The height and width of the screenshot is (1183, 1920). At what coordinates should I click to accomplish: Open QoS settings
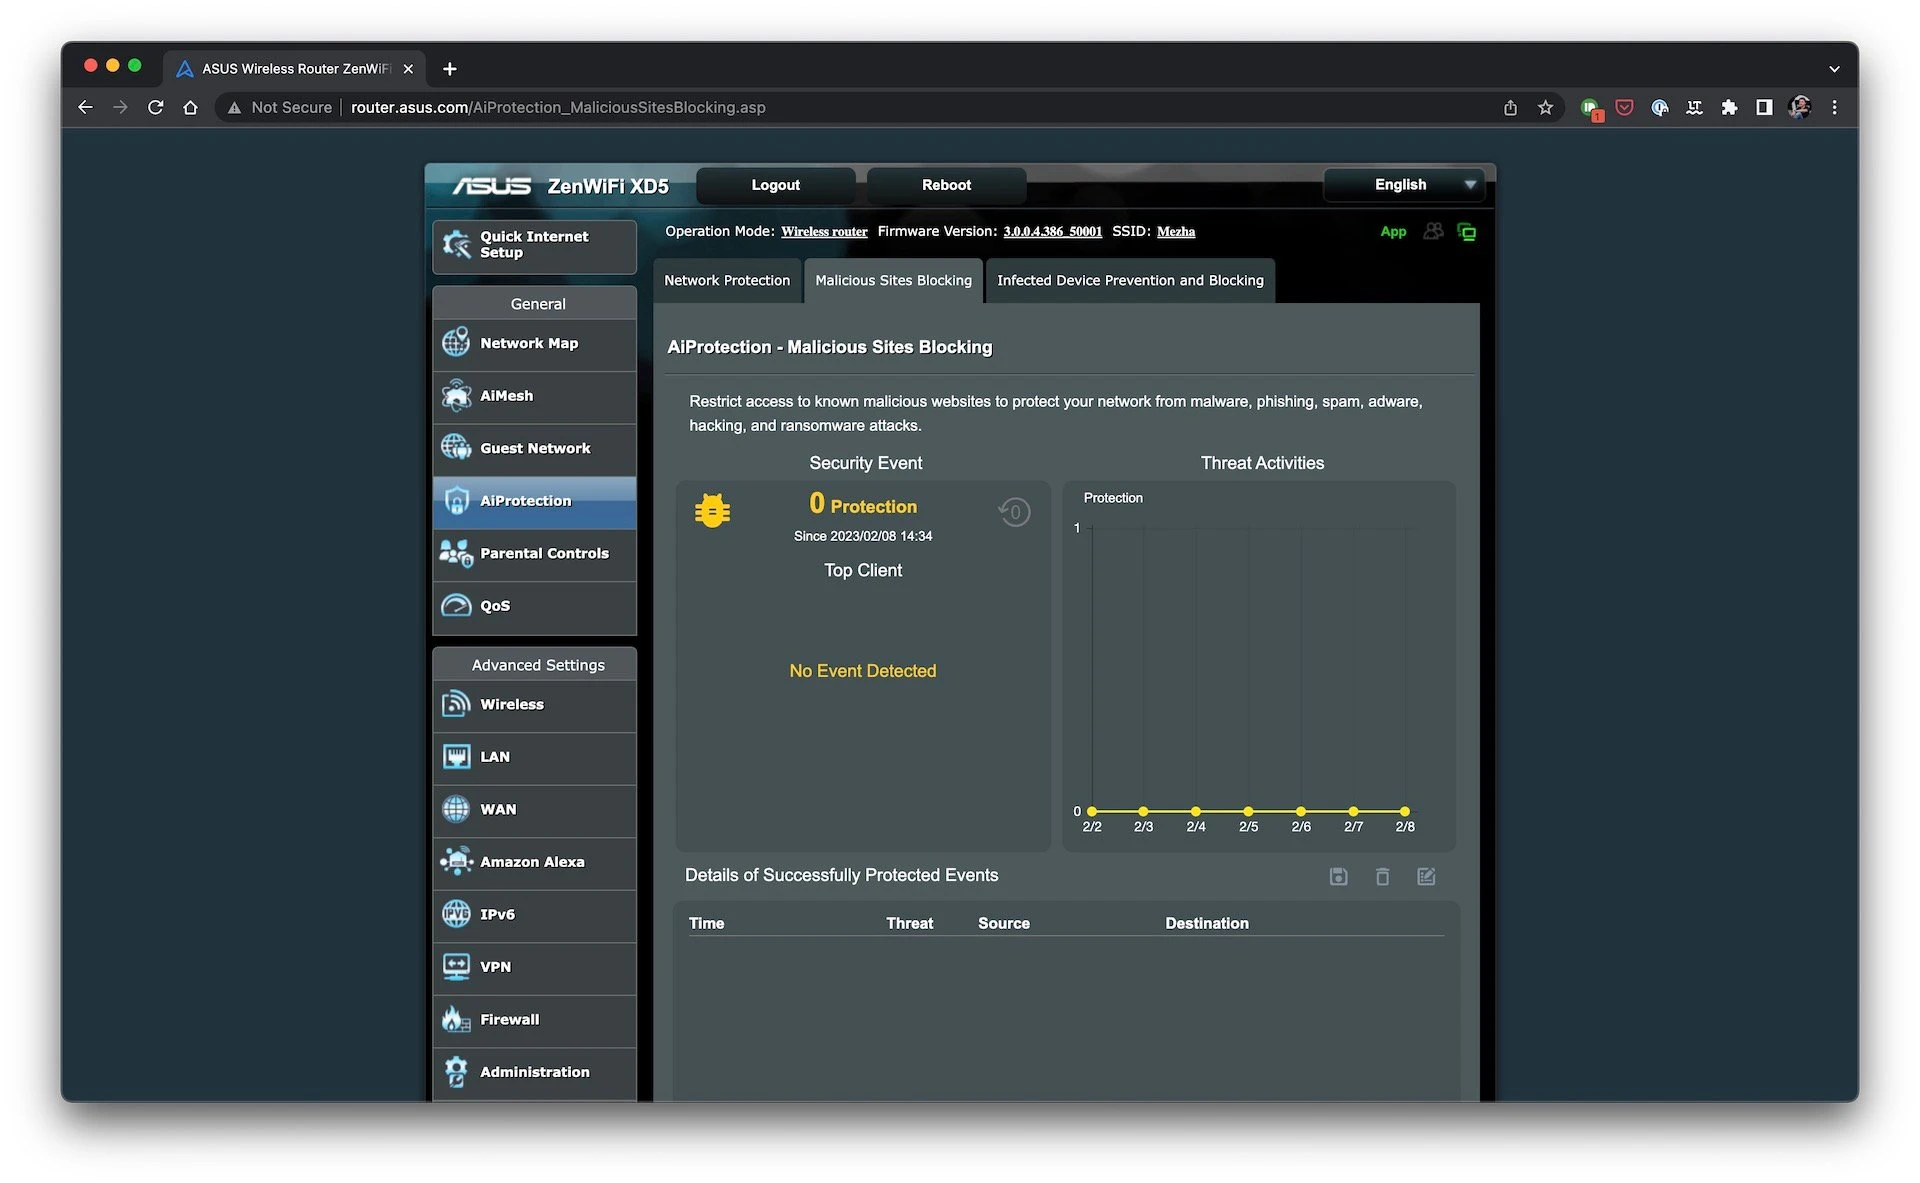click(534, 606)
